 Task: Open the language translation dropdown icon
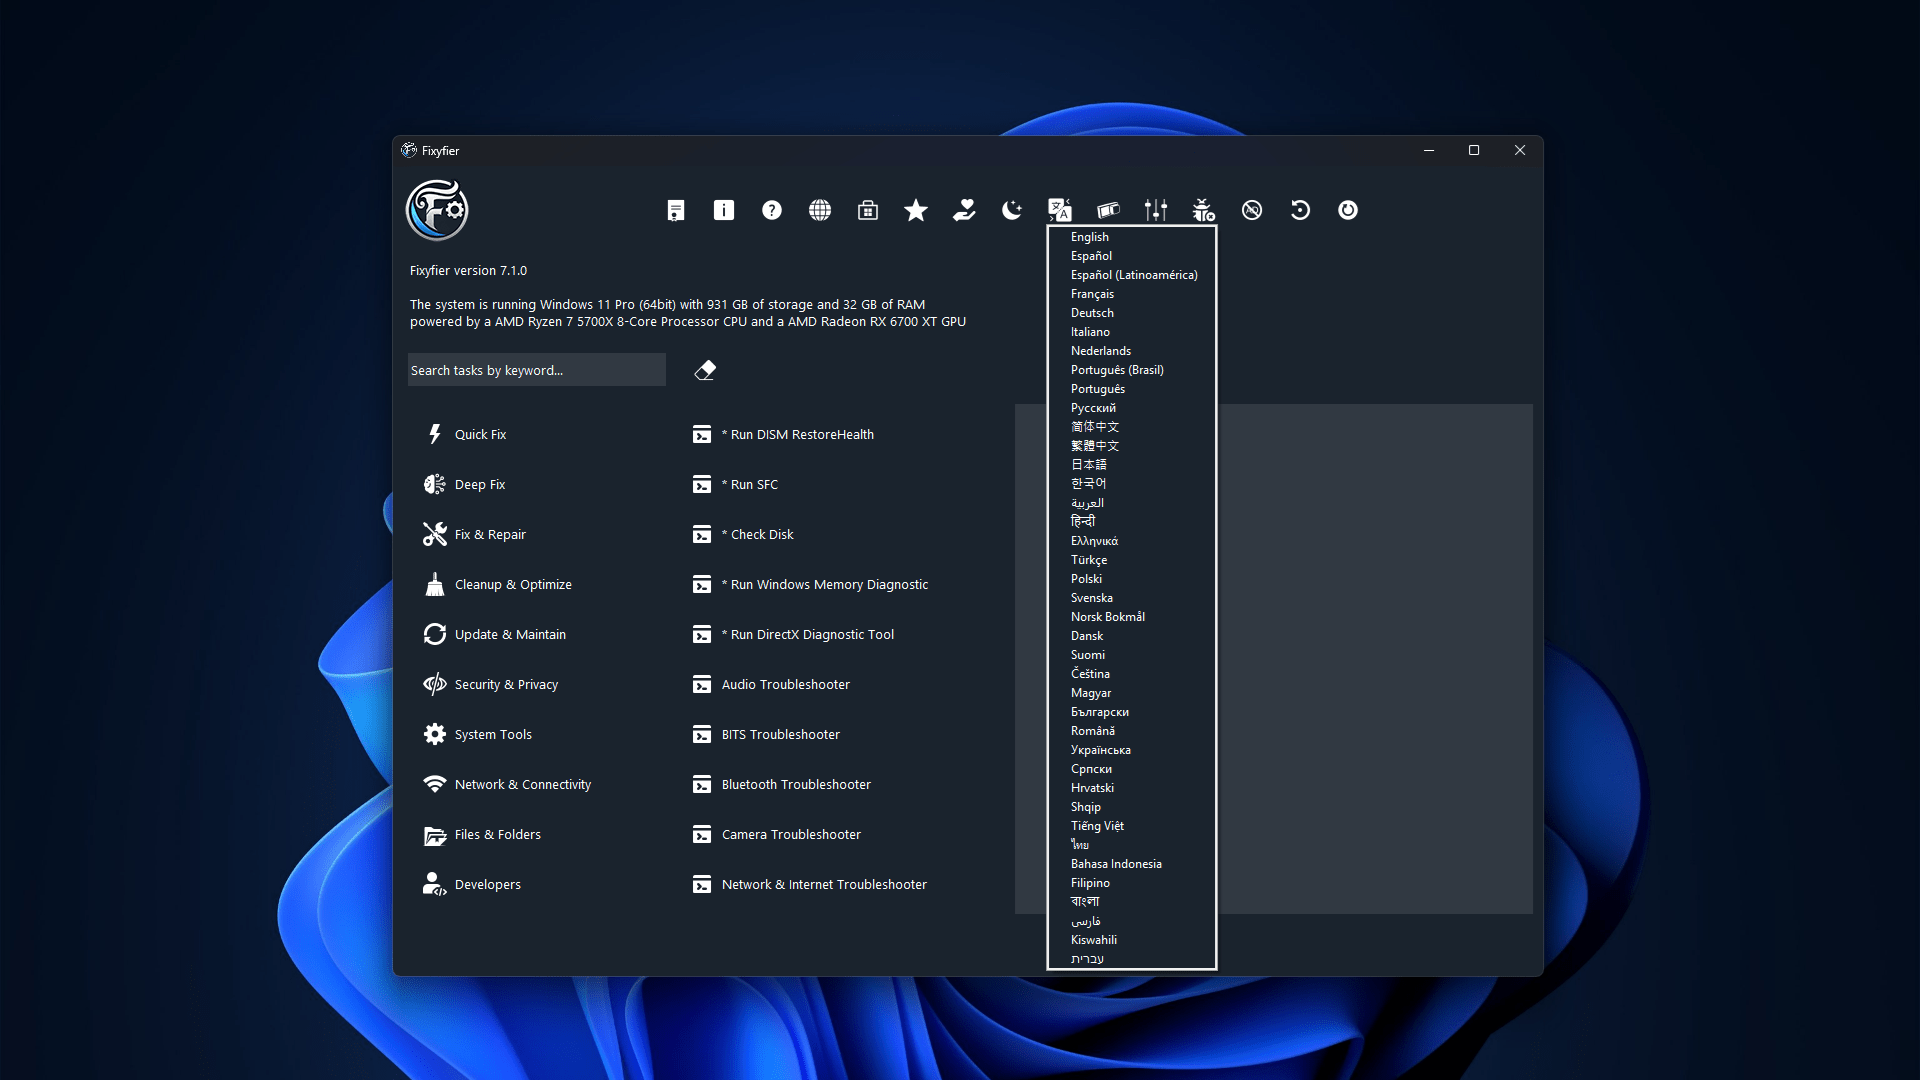[1060, 210]
